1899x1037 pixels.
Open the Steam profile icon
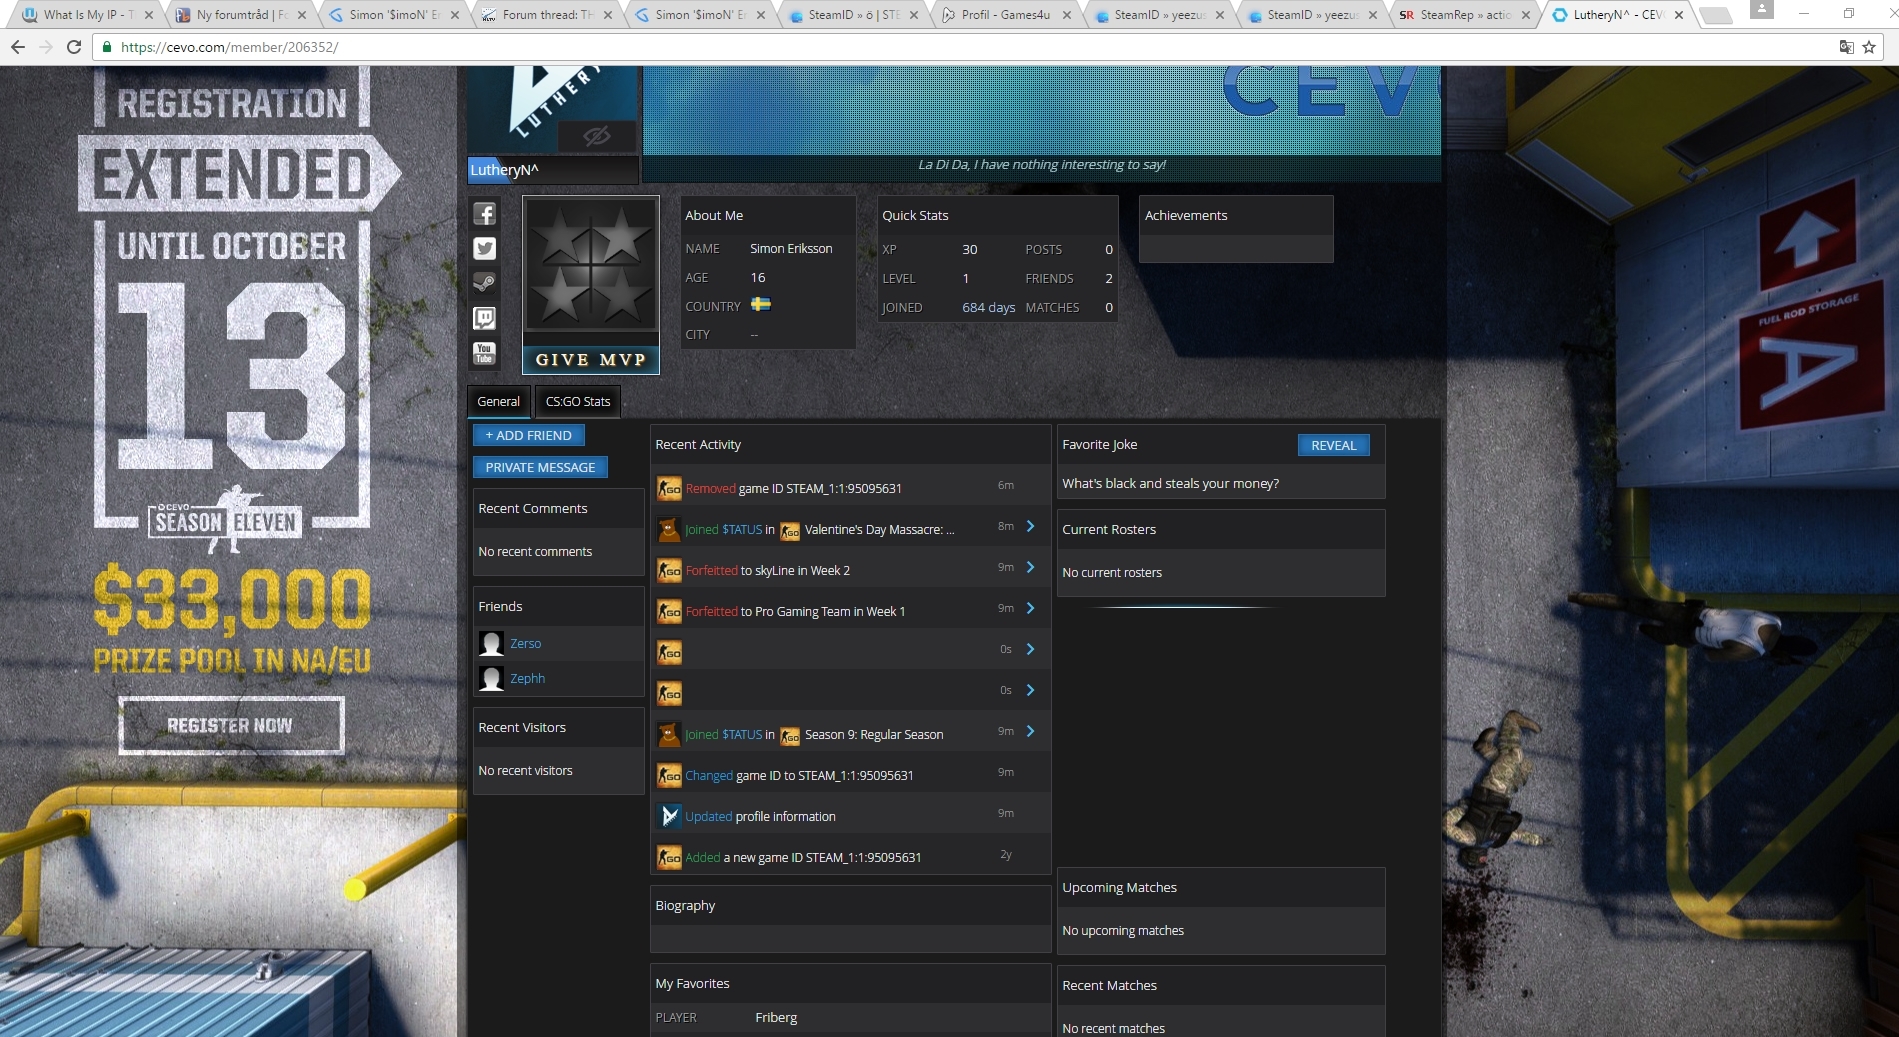coord(484,283)
